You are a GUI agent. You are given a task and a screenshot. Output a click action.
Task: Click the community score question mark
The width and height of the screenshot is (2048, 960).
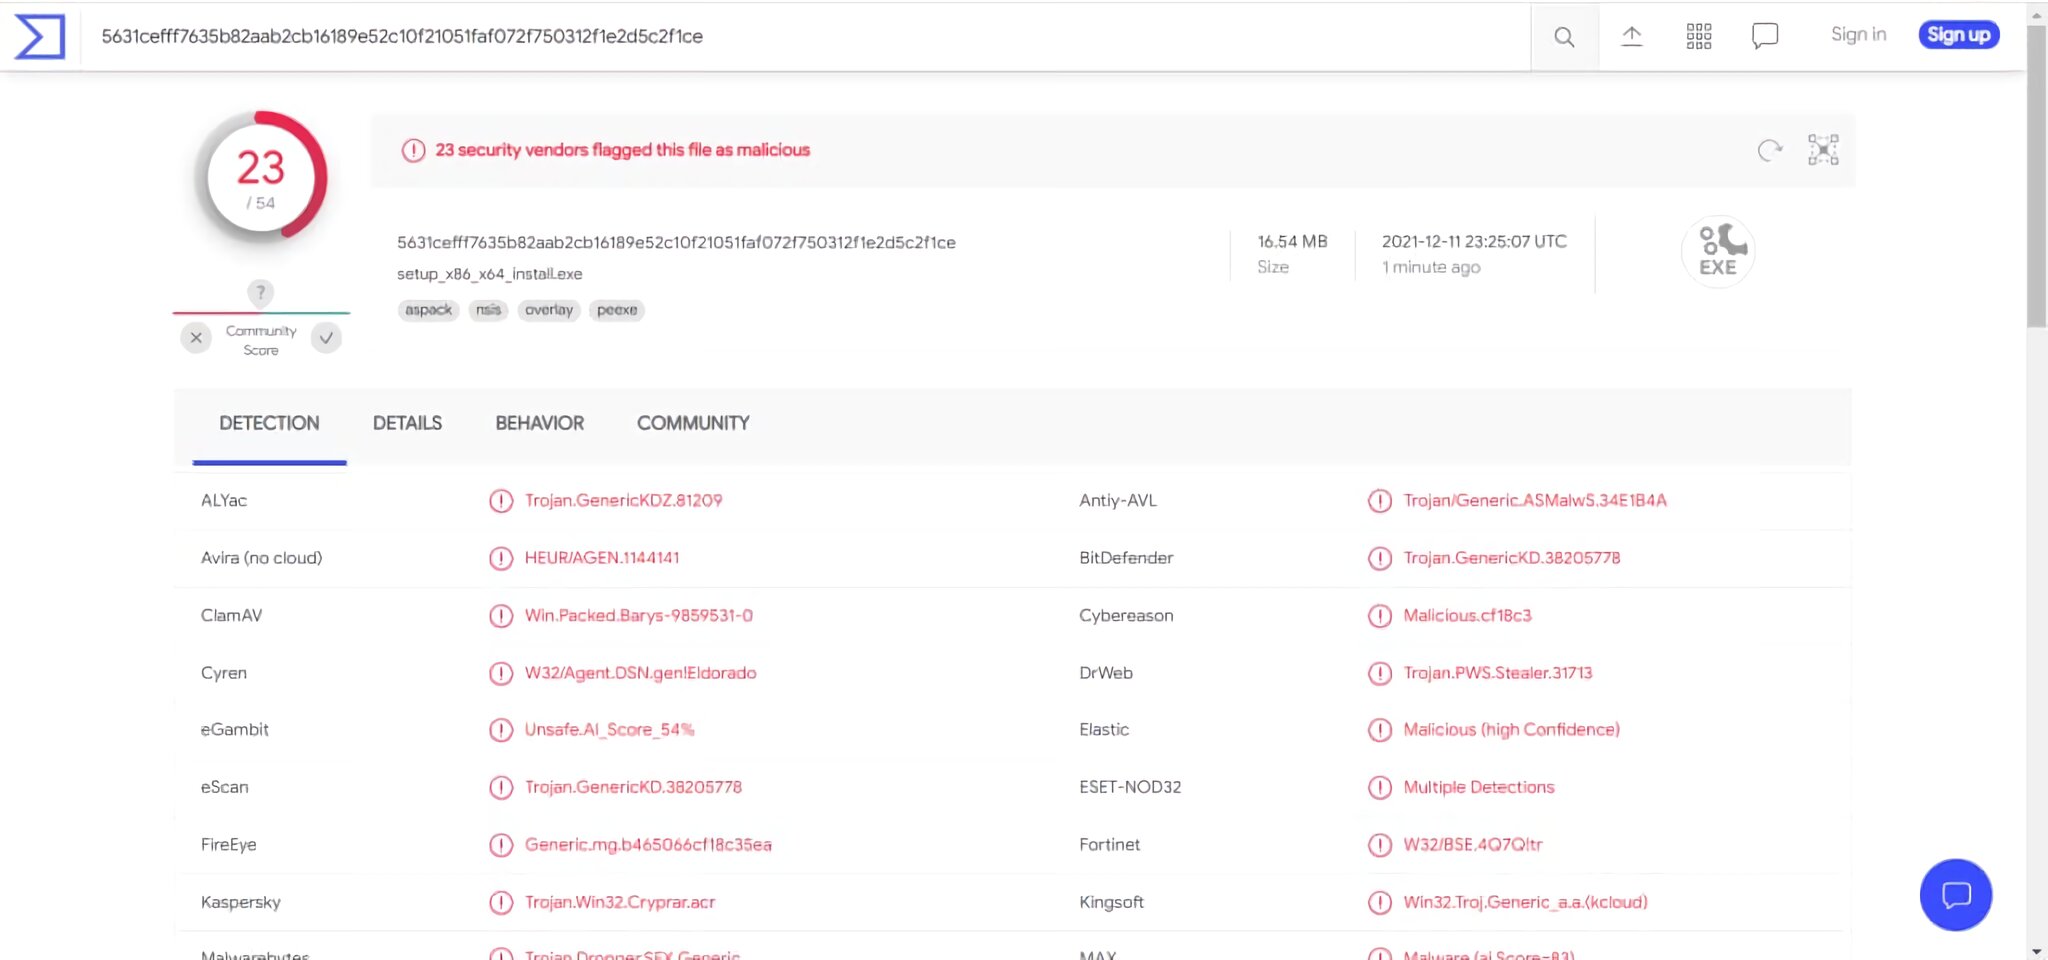click(x=260, y=293)
